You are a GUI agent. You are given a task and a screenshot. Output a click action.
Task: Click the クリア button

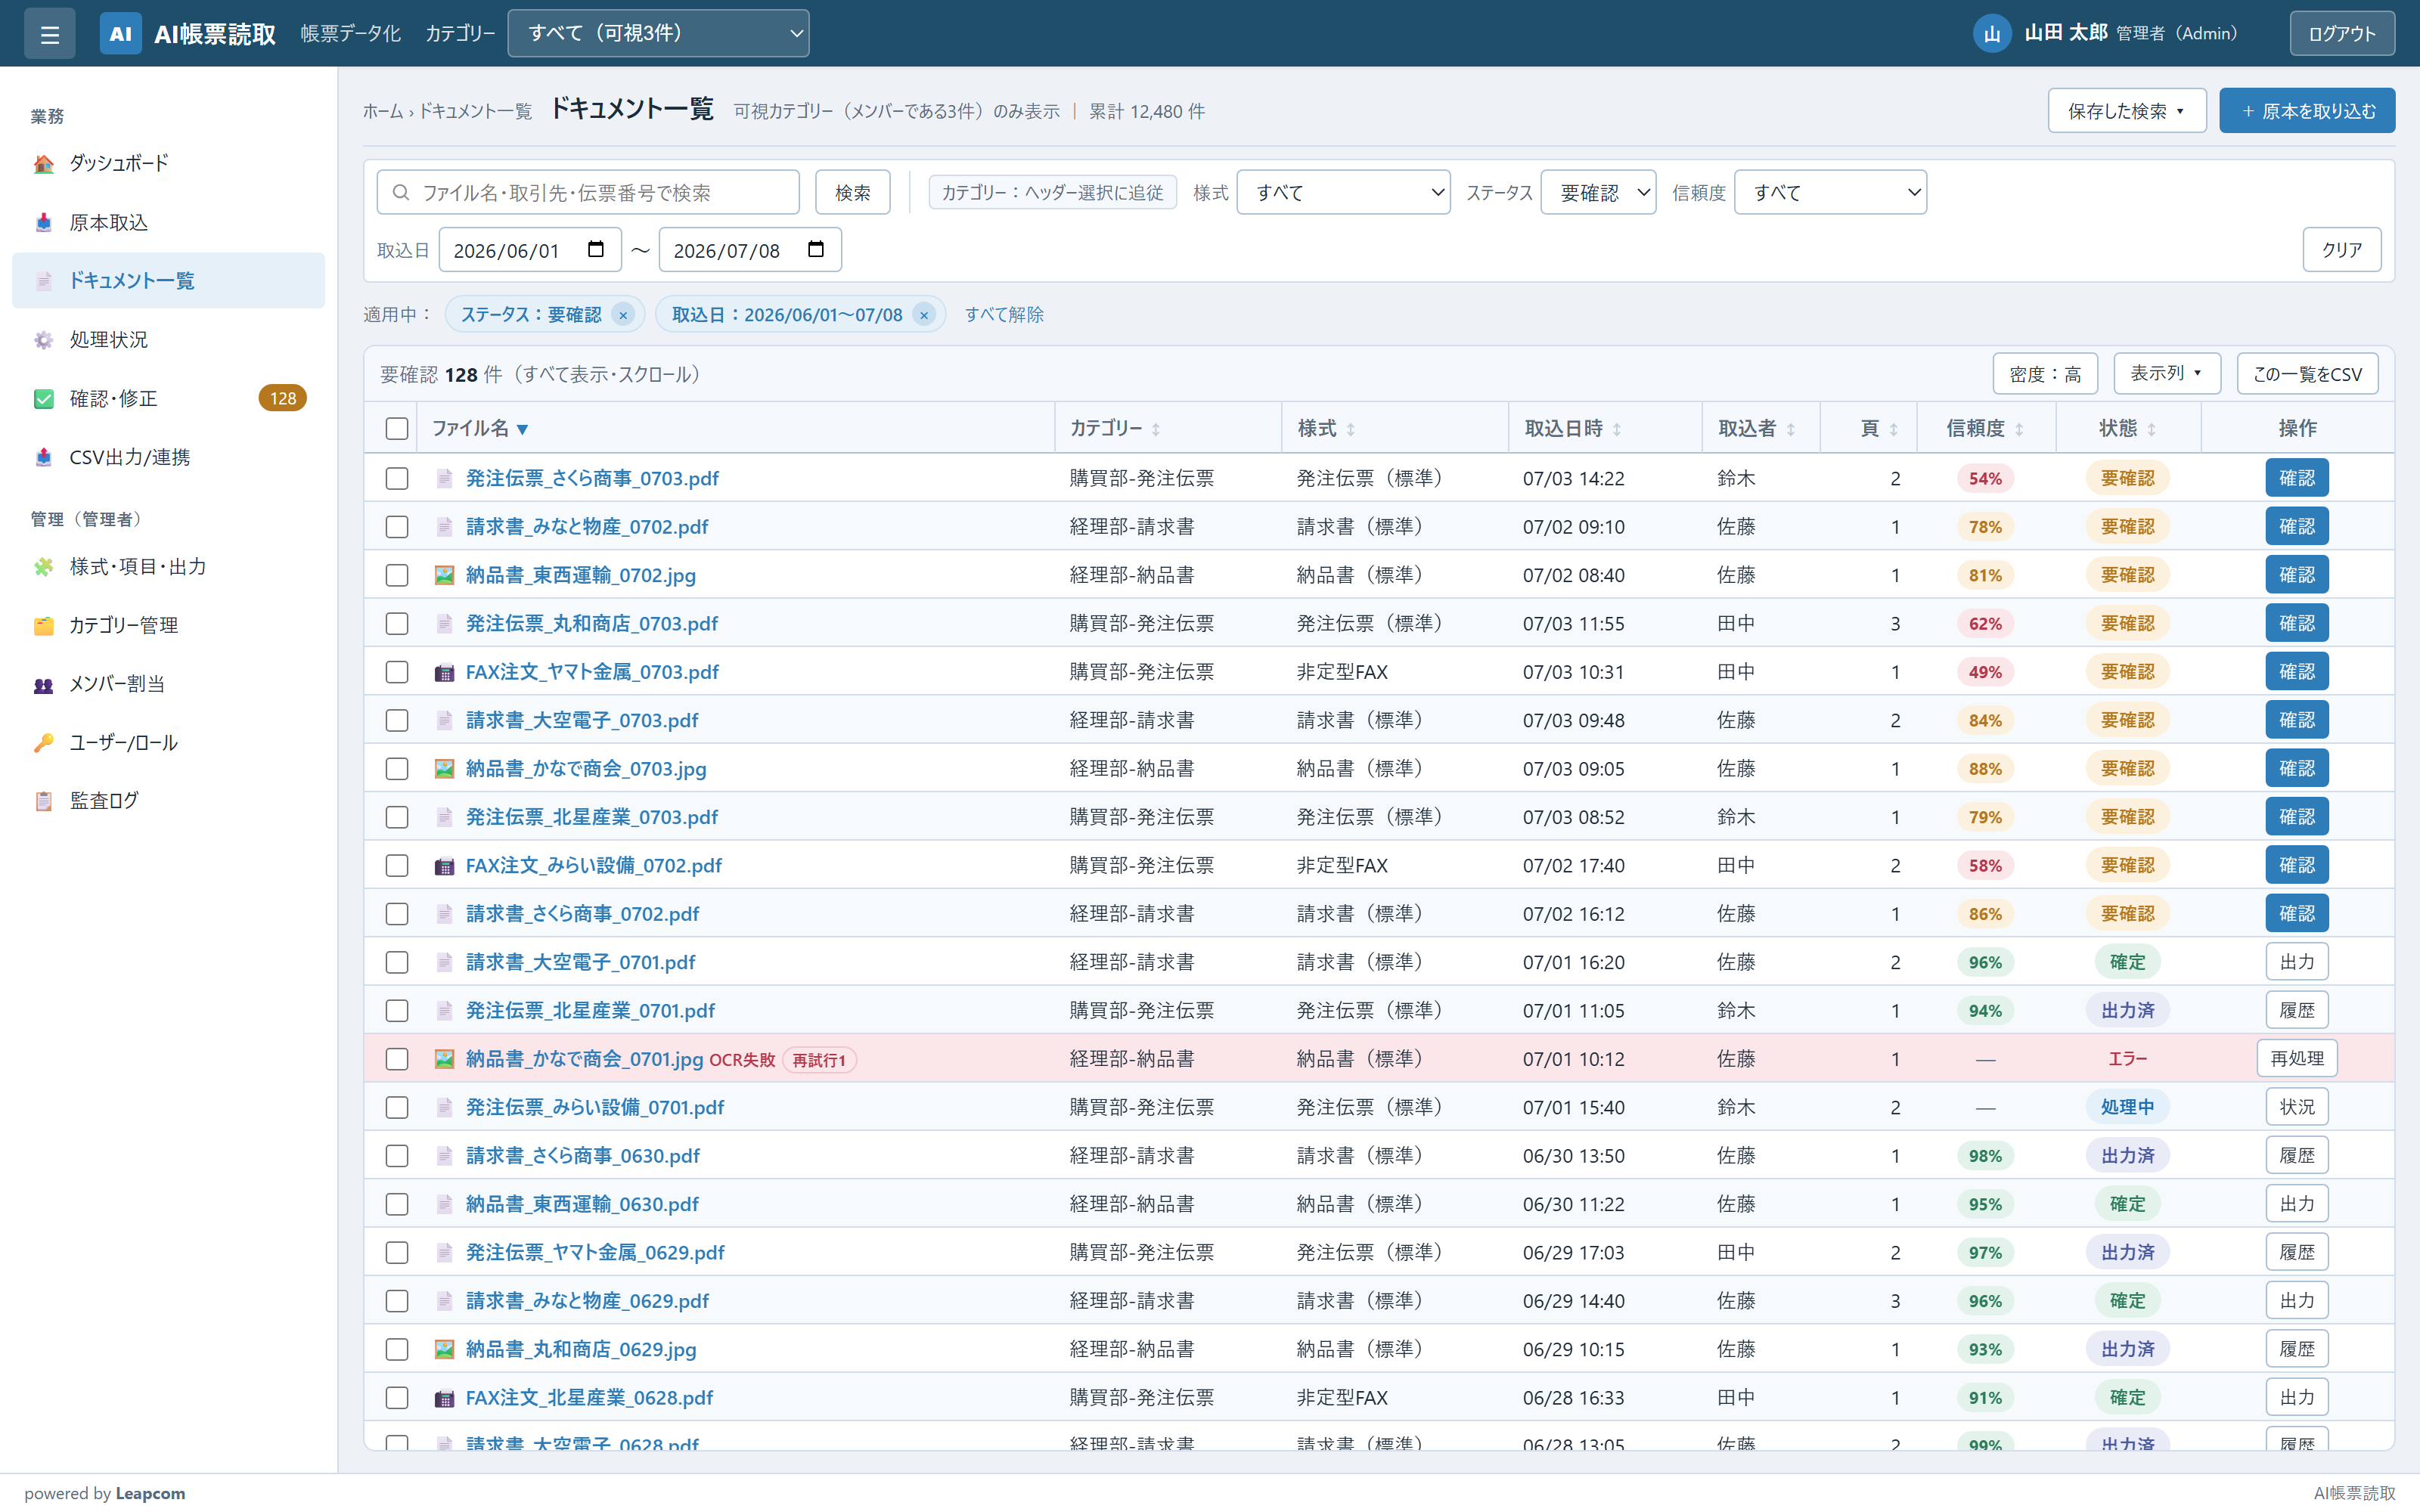[x=2341, y=249]
